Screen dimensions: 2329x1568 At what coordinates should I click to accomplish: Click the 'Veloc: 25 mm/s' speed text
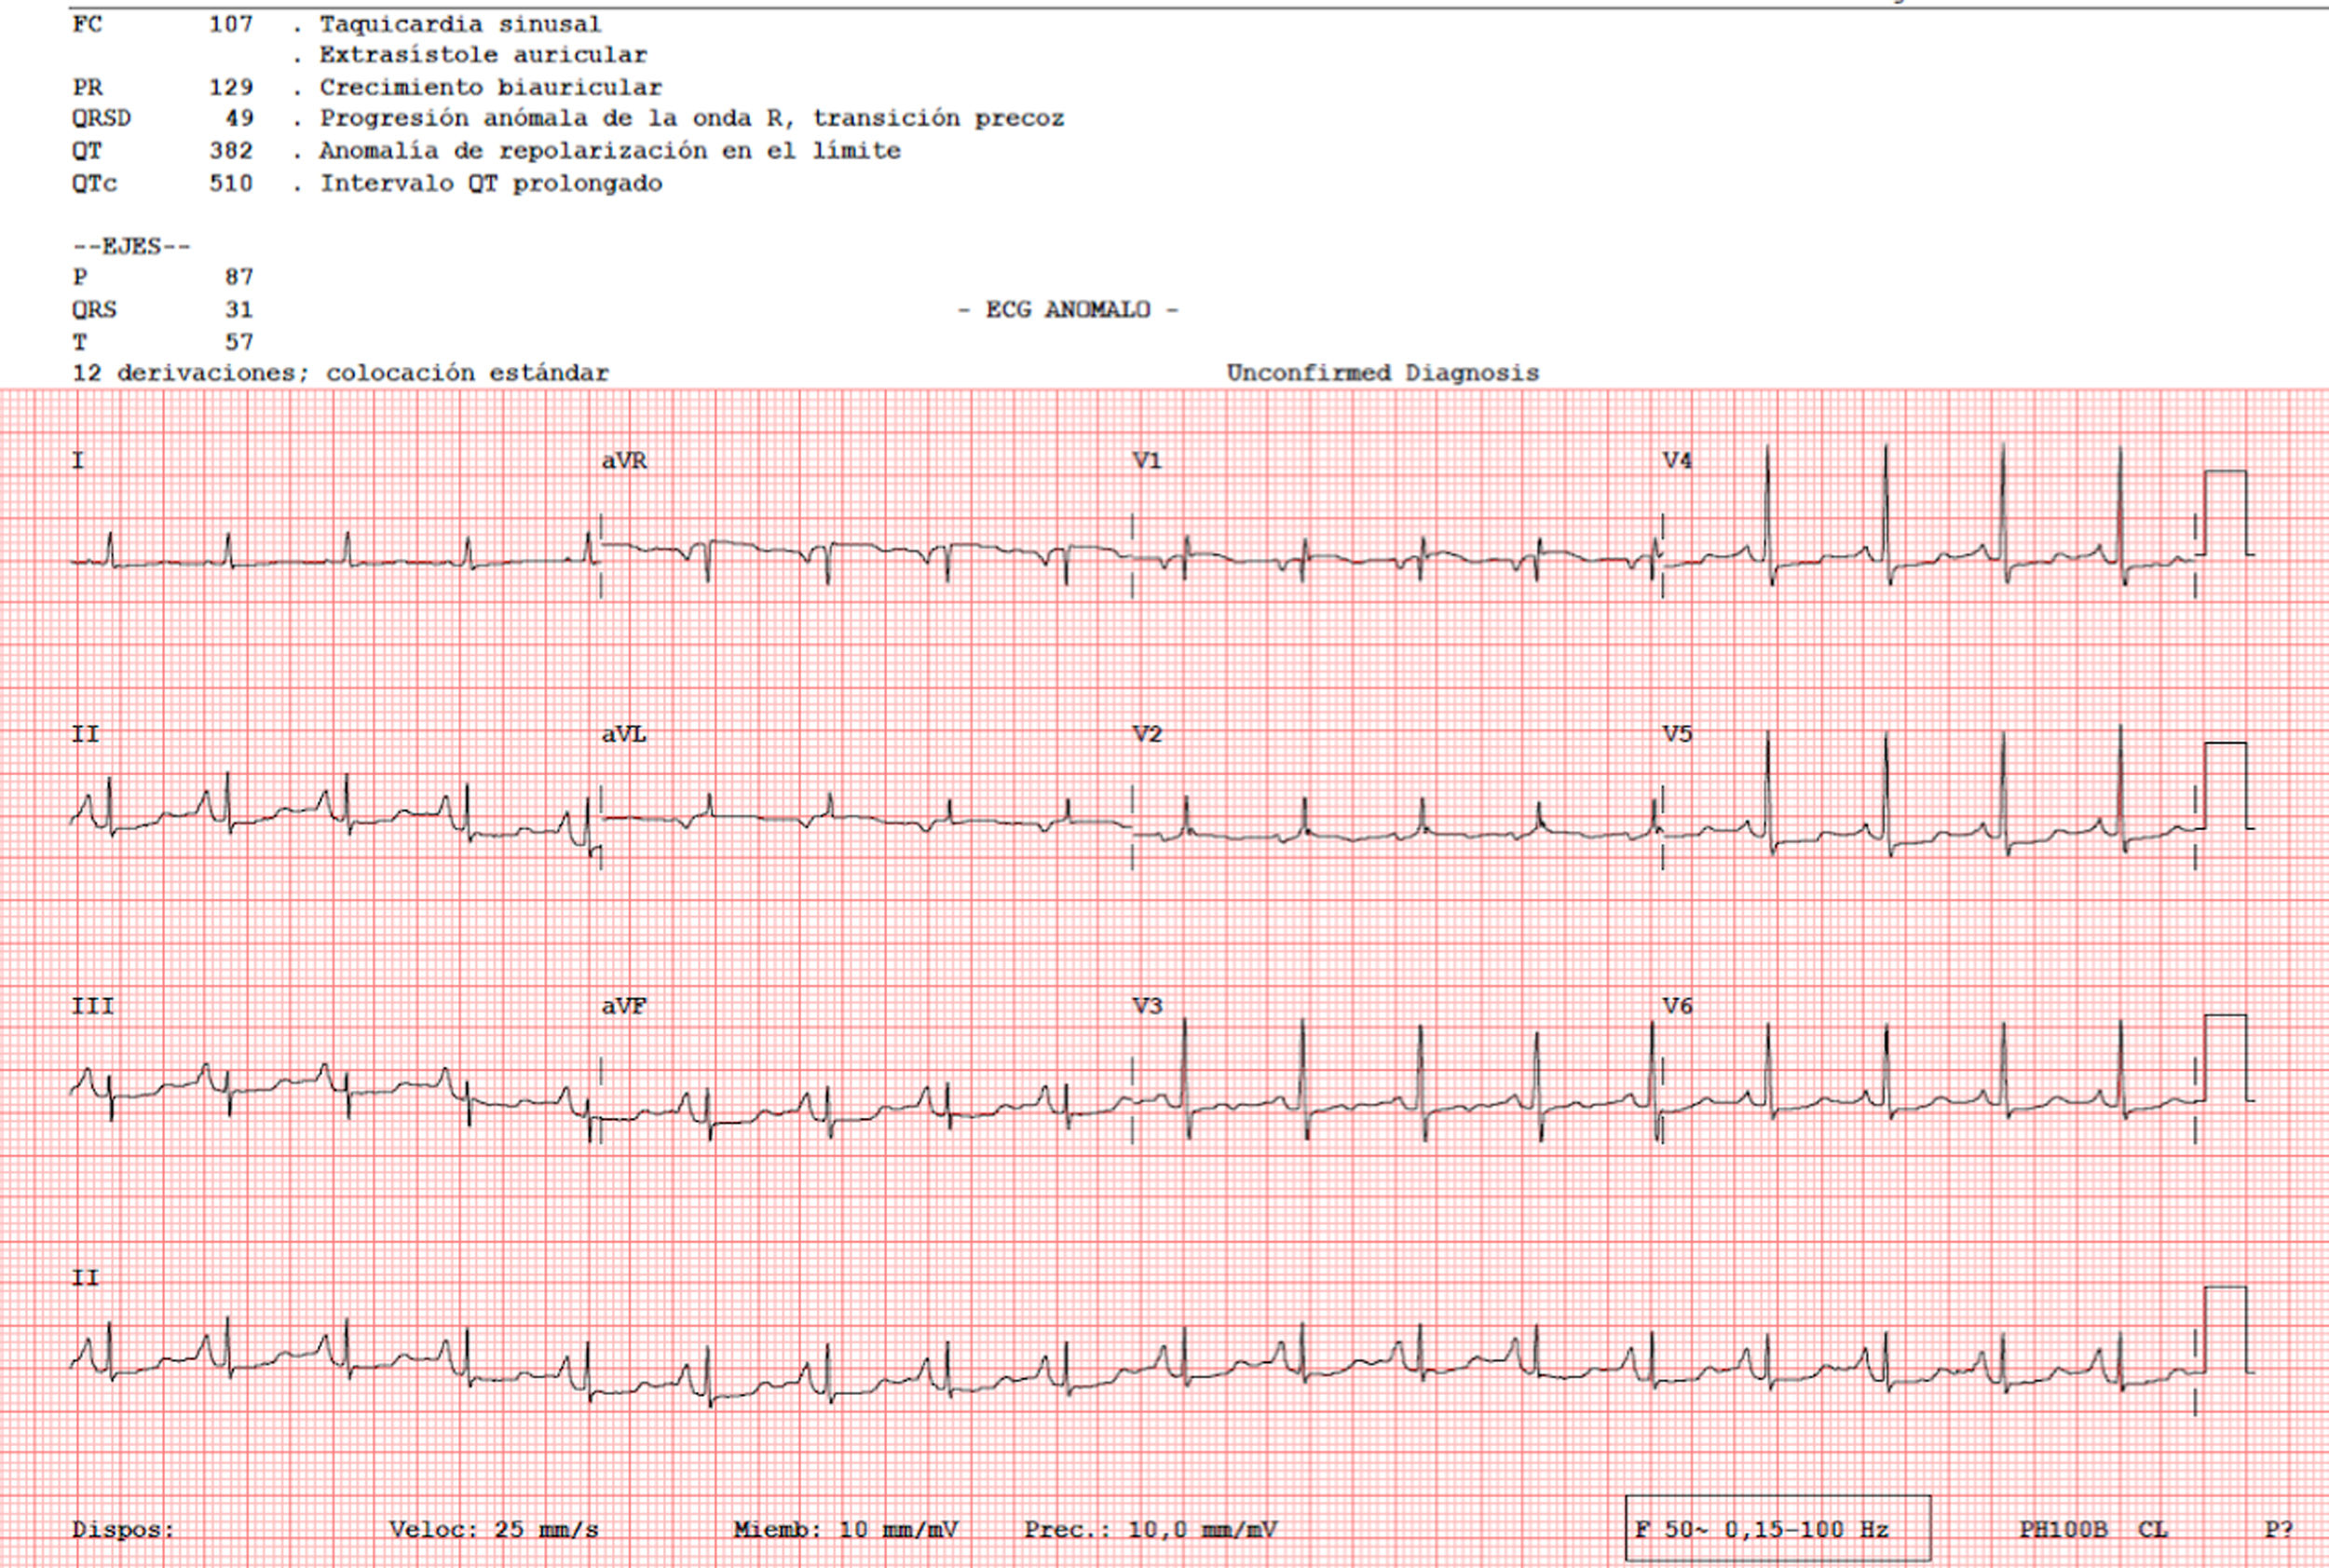[x=493, y=1530]
